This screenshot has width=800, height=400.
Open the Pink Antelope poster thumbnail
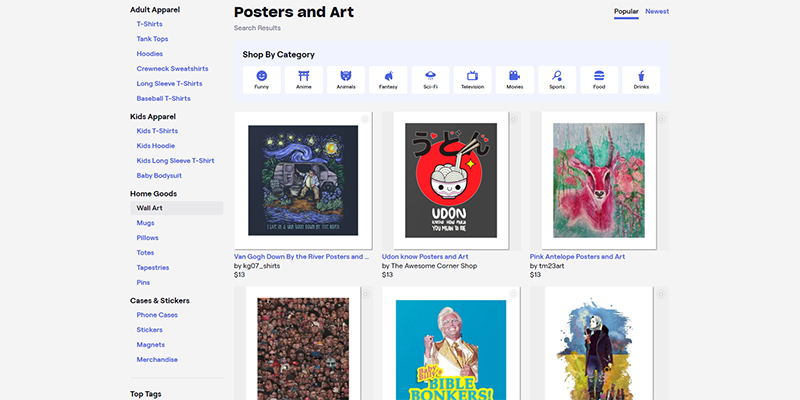pos(598,180)
